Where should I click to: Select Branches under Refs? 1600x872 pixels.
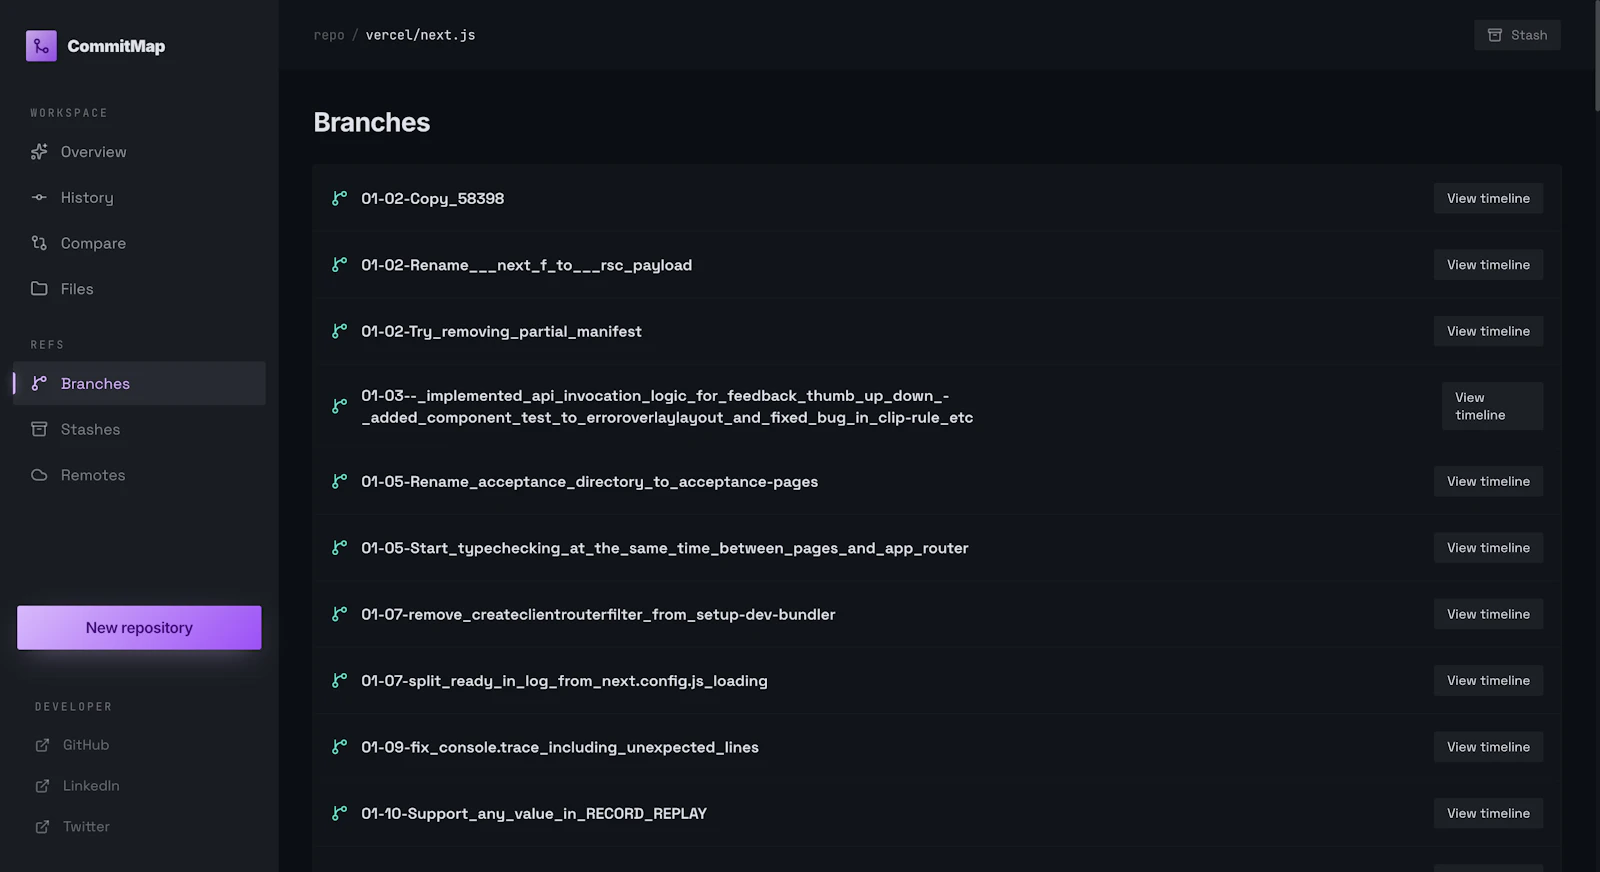(140, 384)
